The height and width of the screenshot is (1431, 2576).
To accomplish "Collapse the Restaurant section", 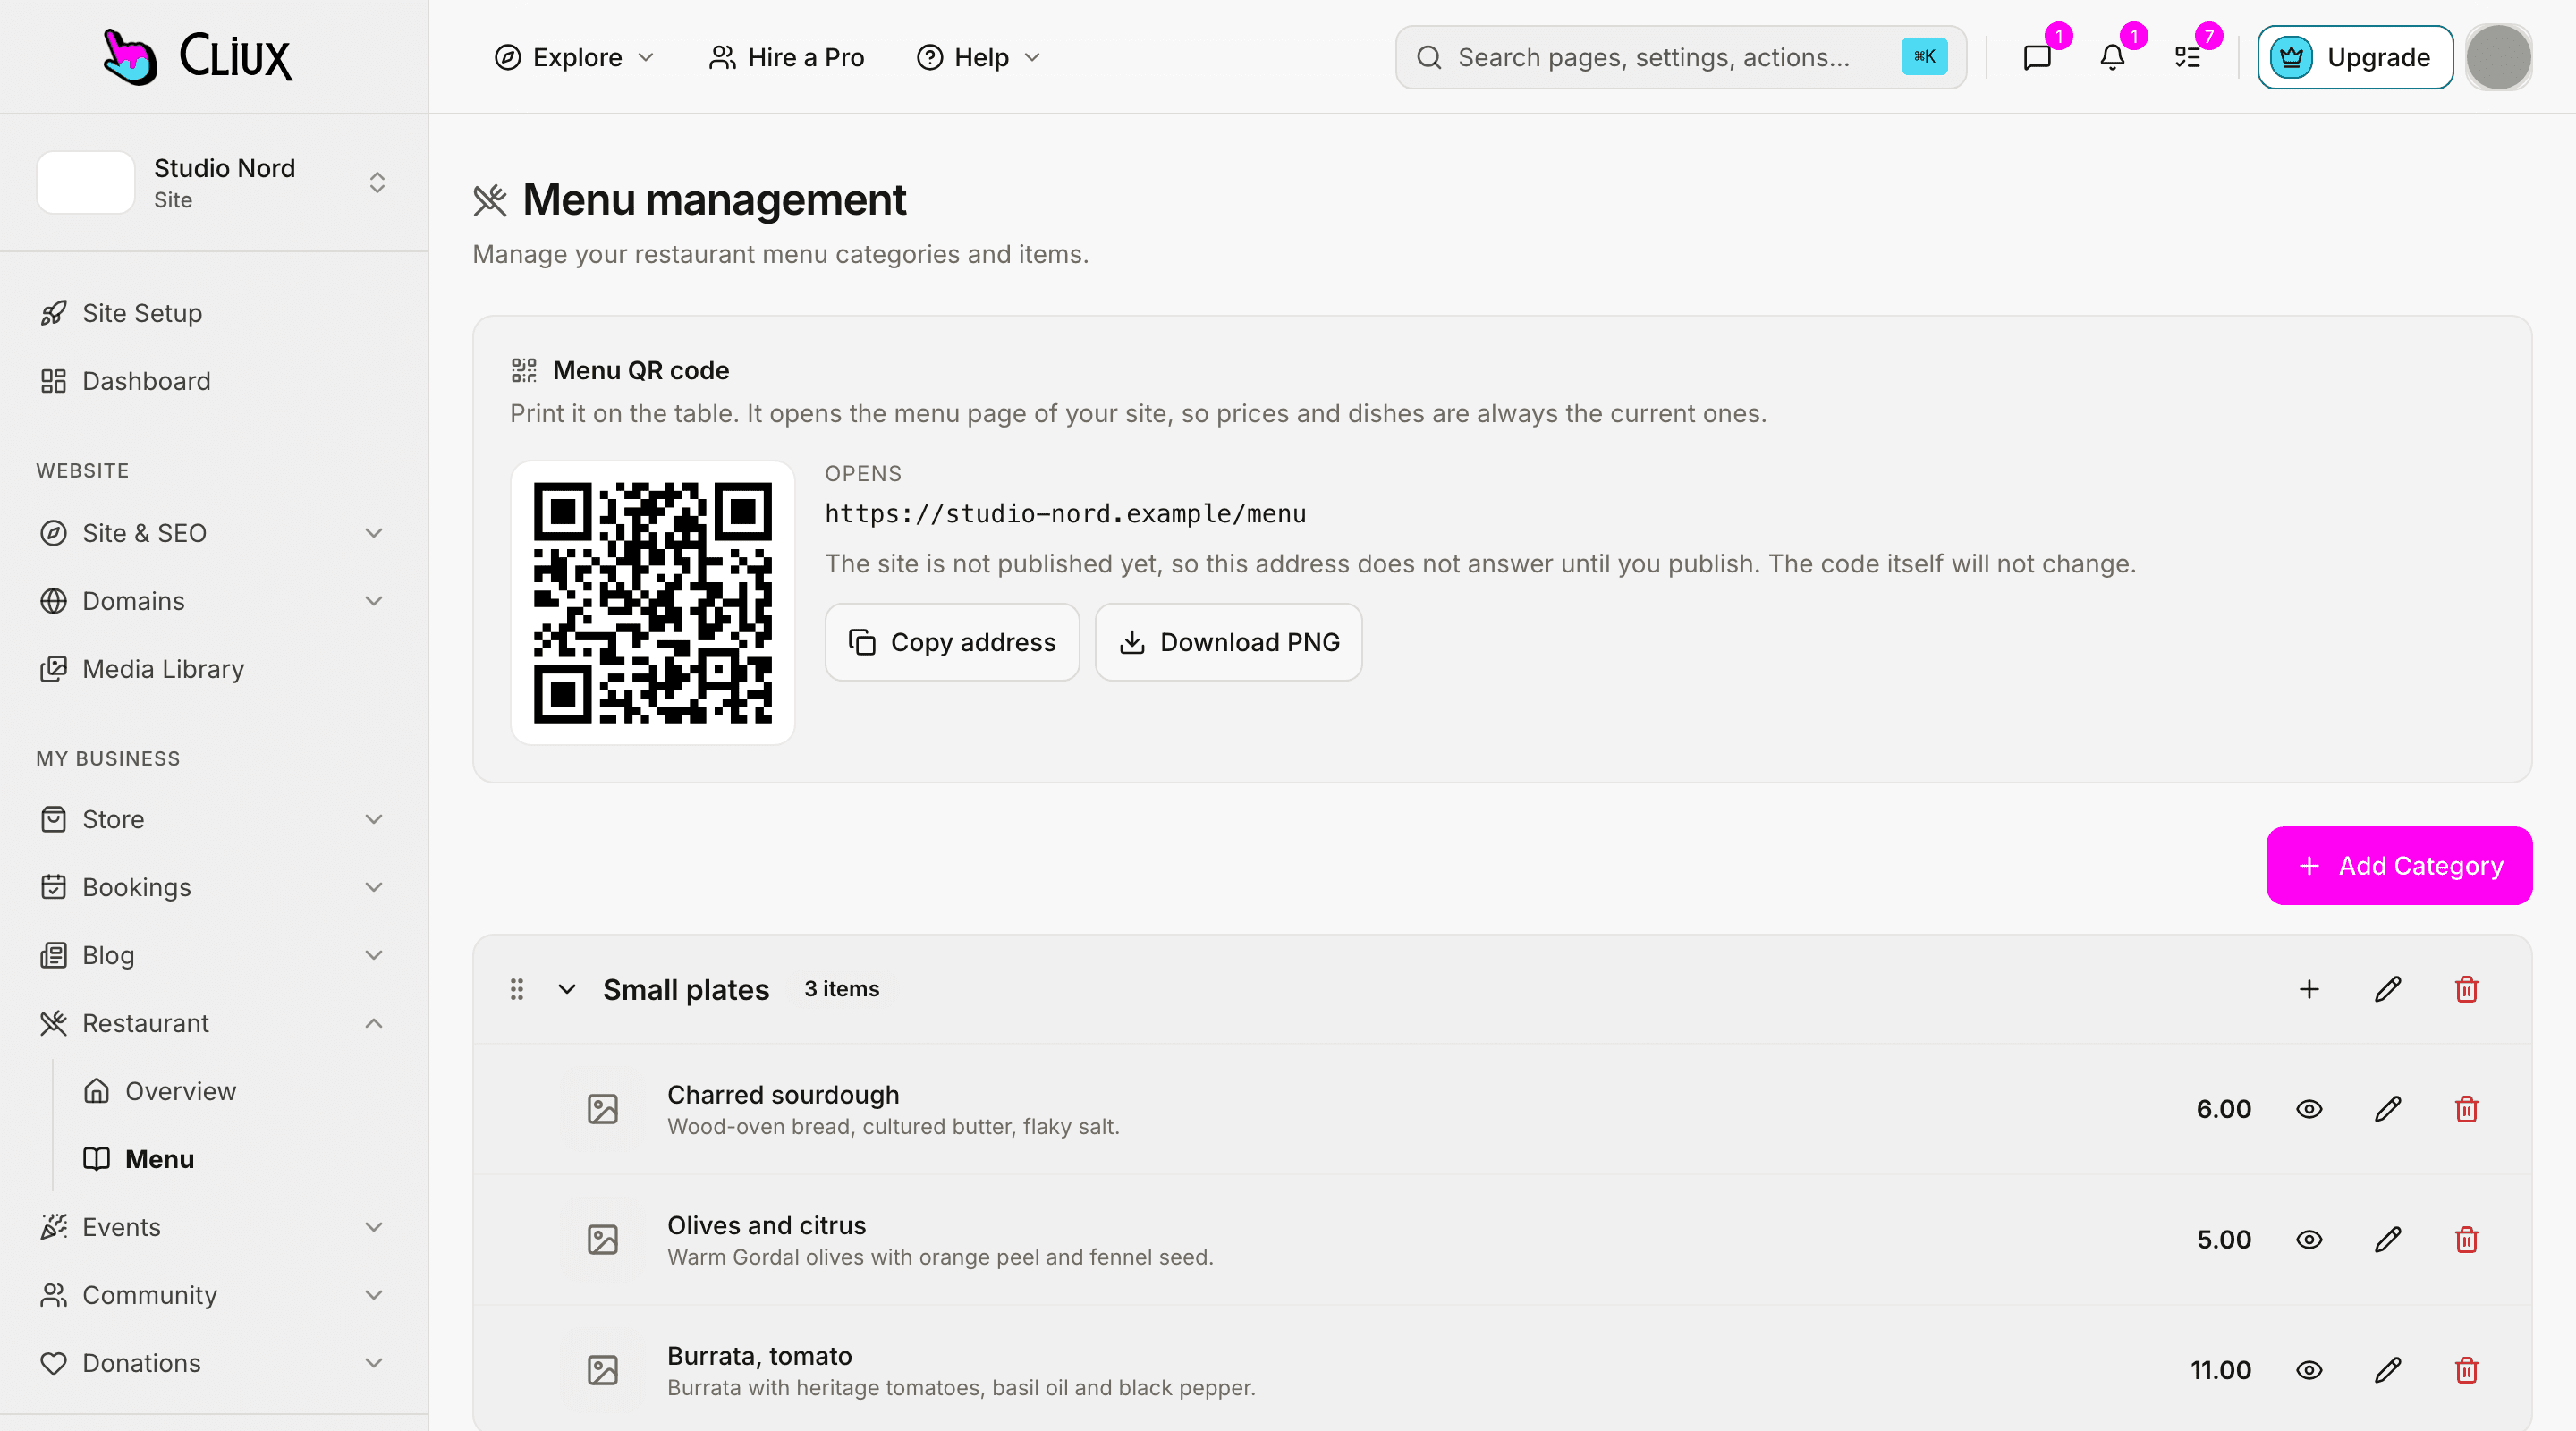I will point(213,1023).
